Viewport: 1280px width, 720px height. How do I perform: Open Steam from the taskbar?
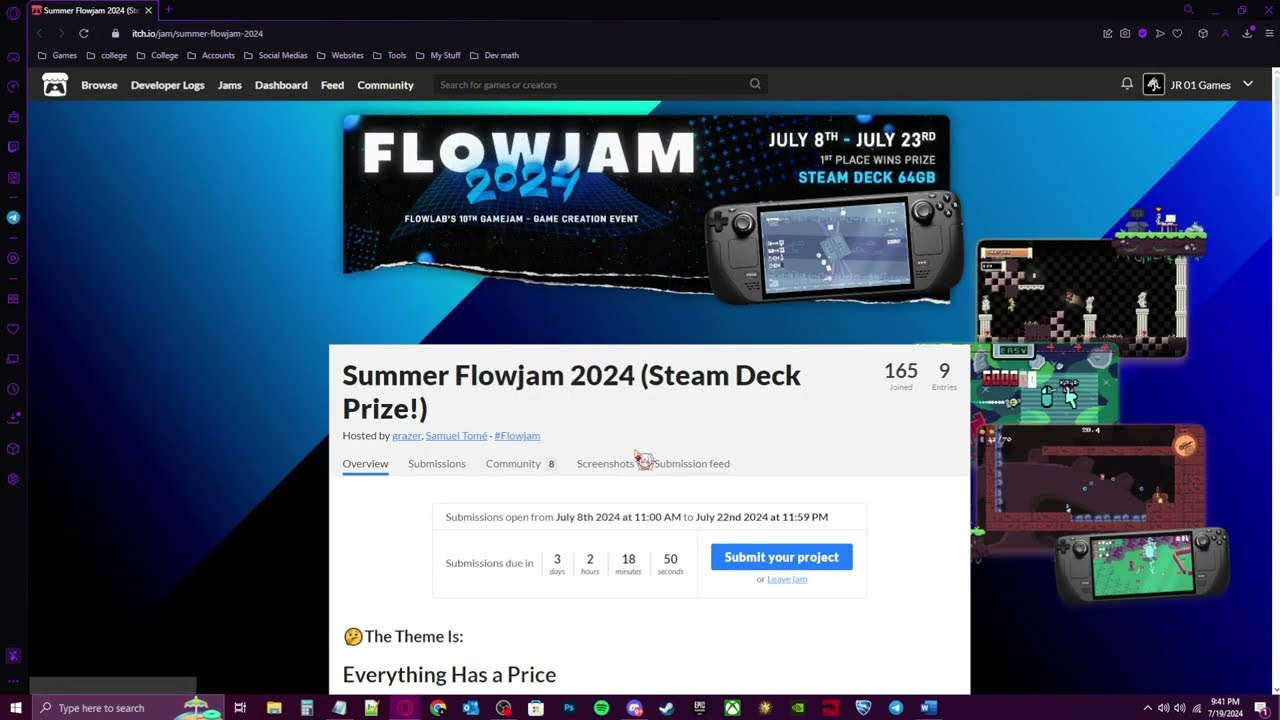tap(667, 708)
